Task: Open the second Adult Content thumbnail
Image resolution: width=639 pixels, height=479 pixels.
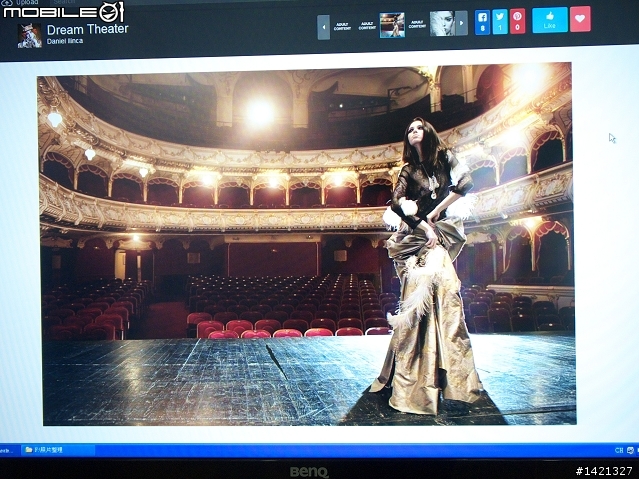Action: [x=367, y=26]
